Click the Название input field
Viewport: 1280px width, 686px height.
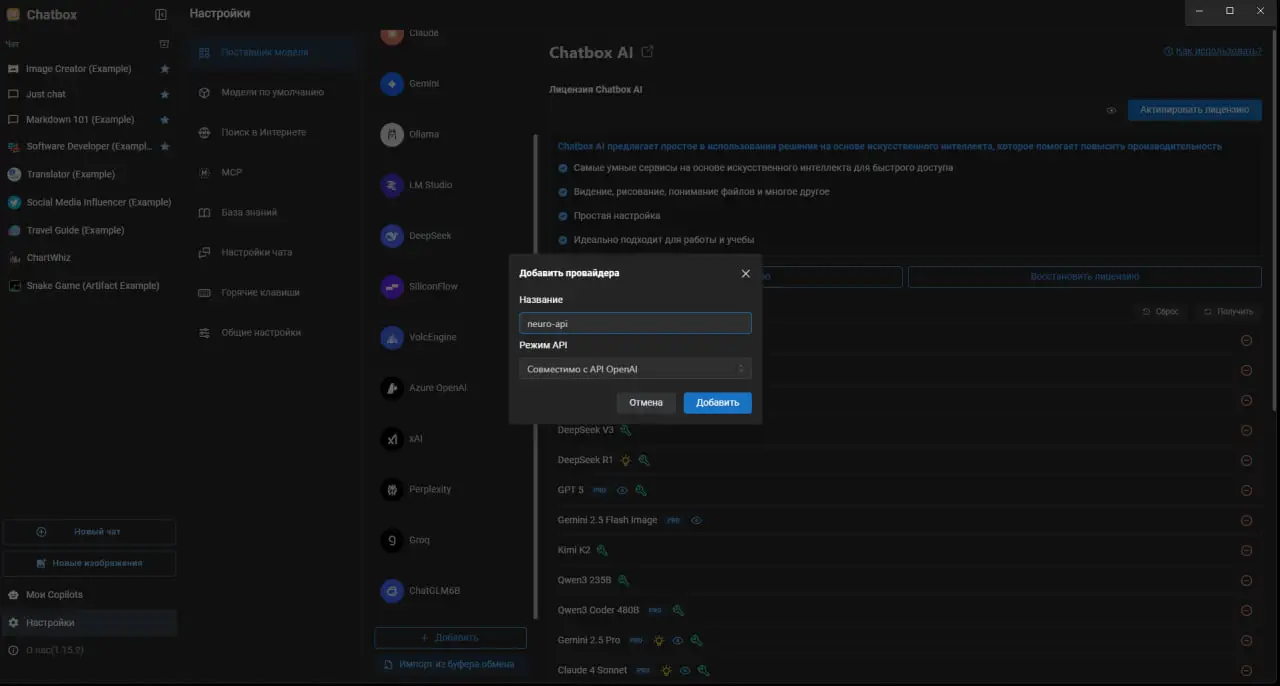(x=635, y=323)
